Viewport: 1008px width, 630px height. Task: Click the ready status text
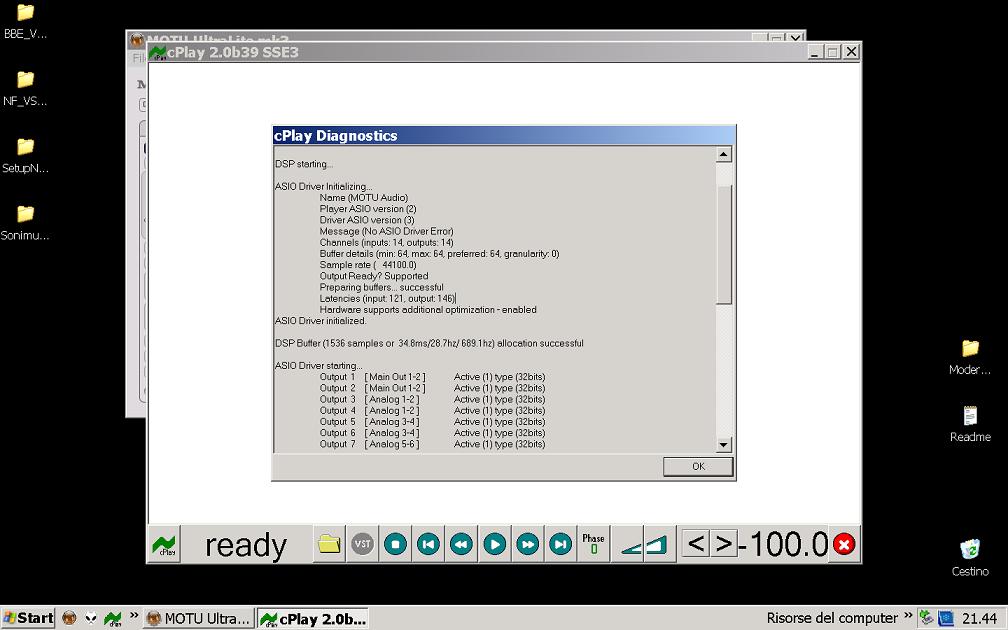pos(246,546)
